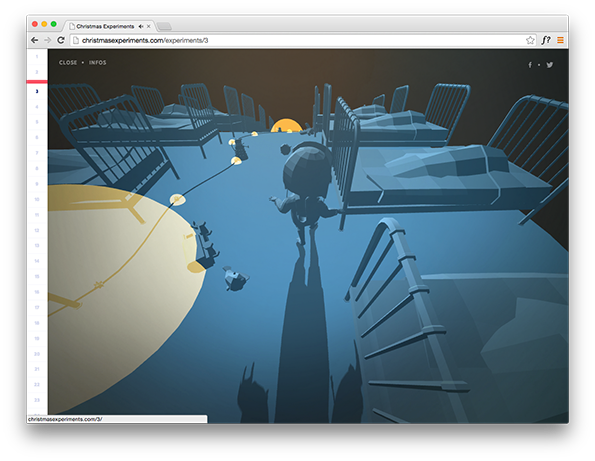This screenshot has height=461, width=595.
Task: Click the small mouse on the floor
Action: (x=236, y=279)
